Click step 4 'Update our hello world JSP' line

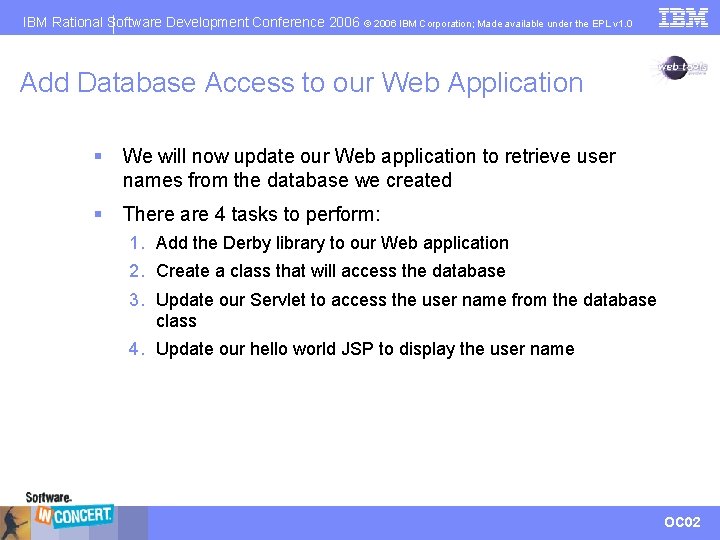point(365,349)
